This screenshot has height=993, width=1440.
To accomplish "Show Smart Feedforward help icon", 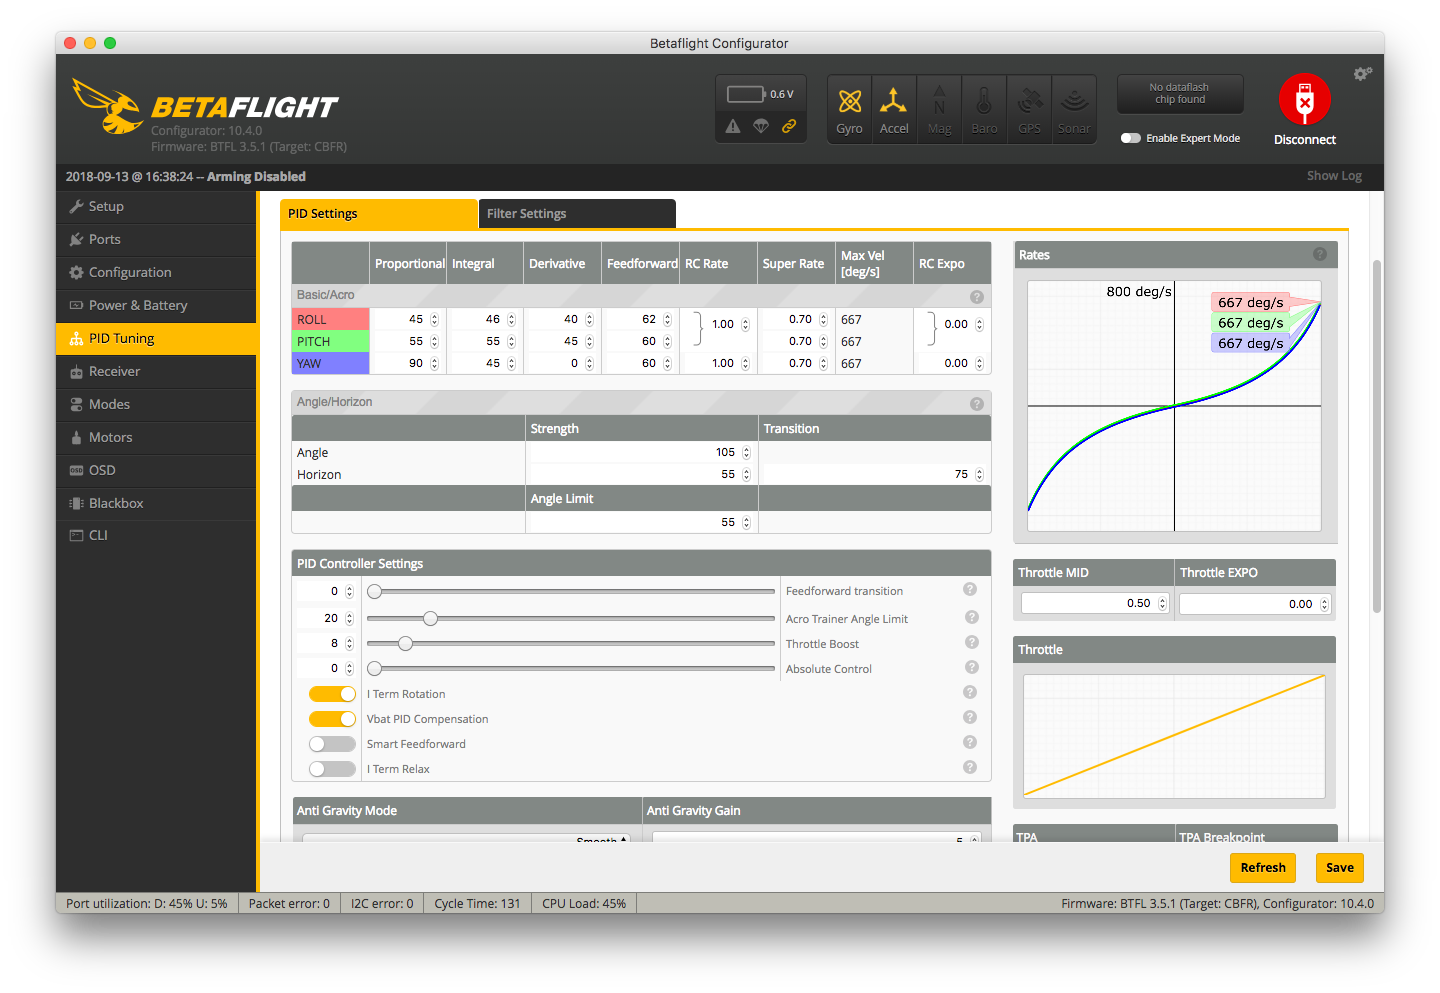I will pyautogui.click(x=970, y=742).
